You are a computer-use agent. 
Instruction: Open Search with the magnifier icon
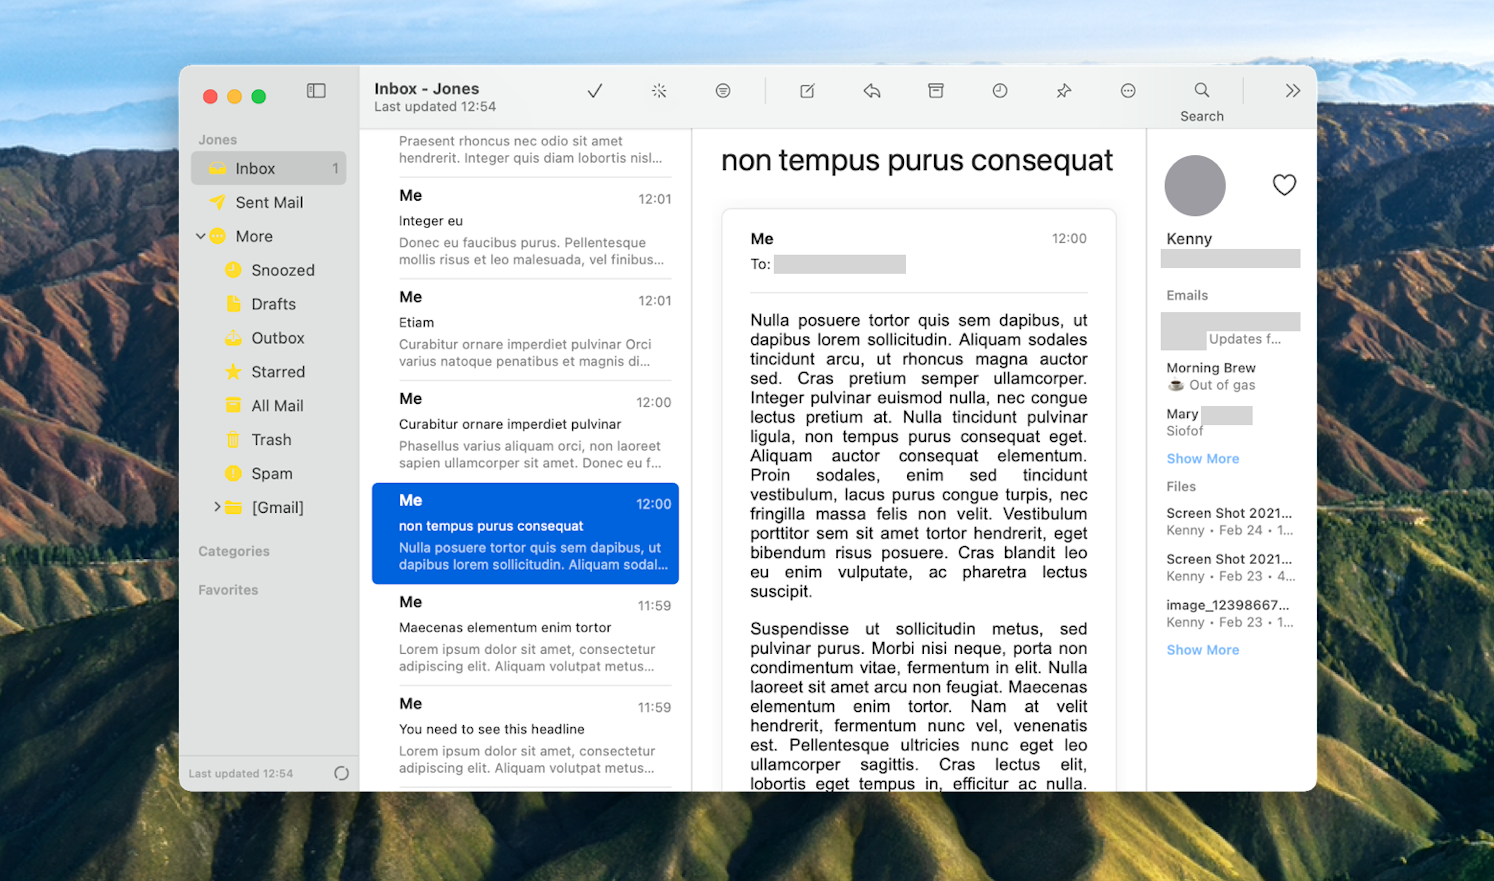pyautogui.click(x=1199, y=90)
